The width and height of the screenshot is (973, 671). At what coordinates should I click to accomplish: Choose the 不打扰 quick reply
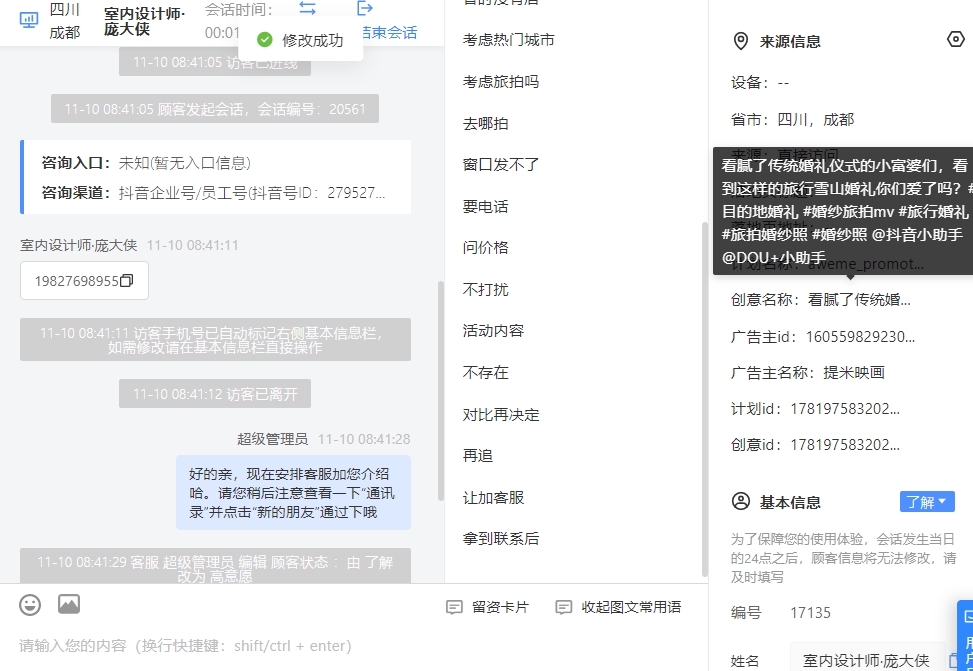coord(486,290)
